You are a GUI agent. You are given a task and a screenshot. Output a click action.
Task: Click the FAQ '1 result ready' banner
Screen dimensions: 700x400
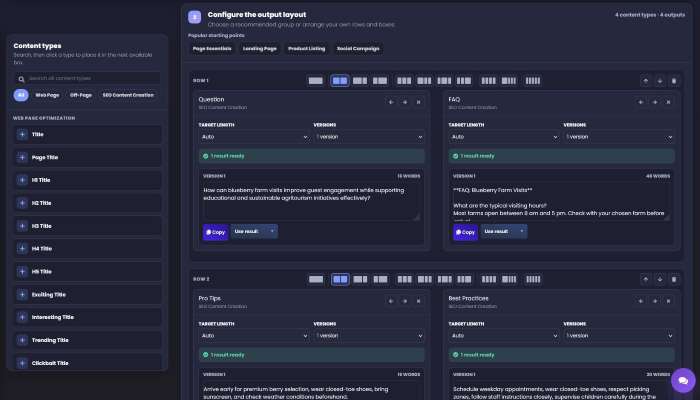click(x=562, y=156)
